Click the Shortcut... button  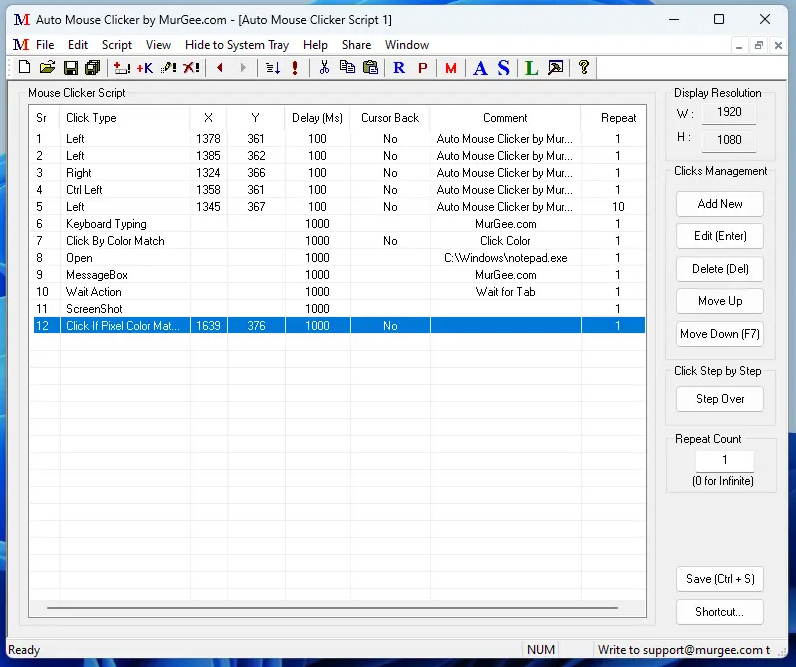point(720,612)
